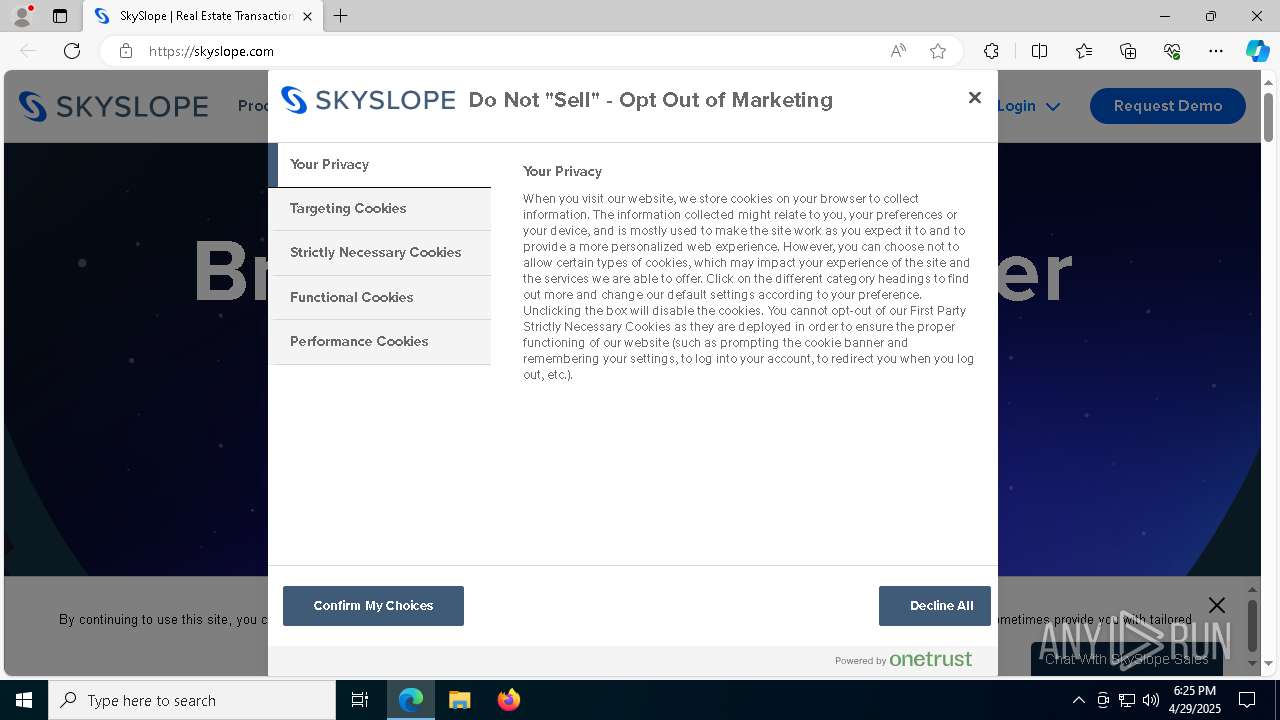The image size is (1280, 720).
Task: Open the Settings and more menu
Action: pyautogui.click(x=1216, y=51)
